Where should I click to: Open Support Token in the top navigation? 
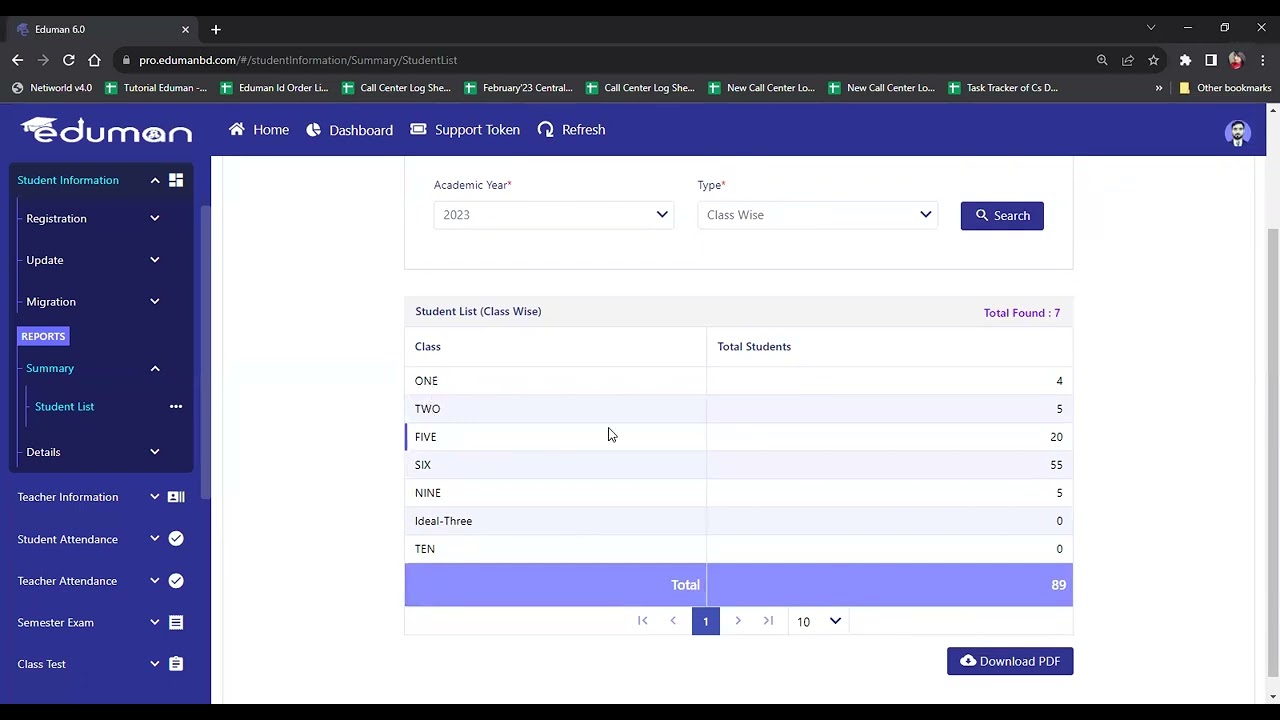[465, 130]
